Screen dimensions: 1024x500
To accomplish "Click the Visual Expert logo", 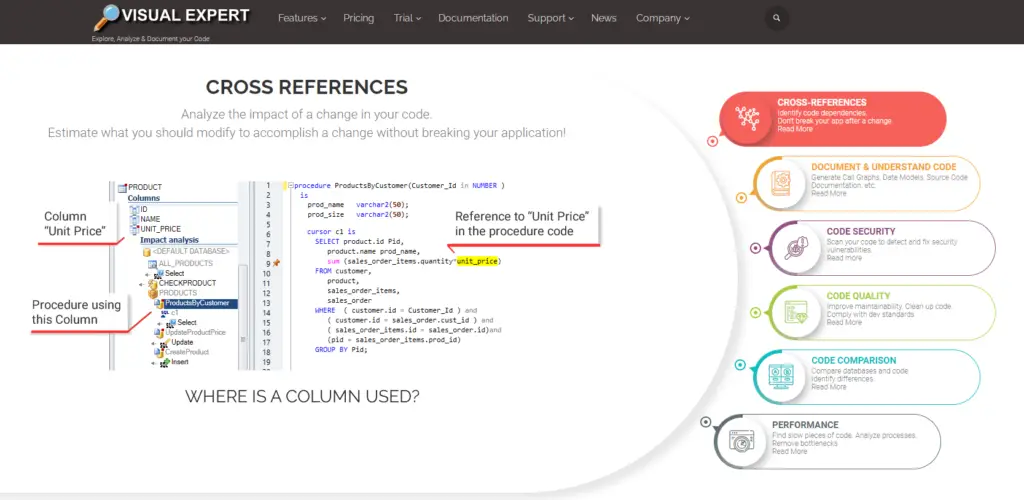I will click(x=171, y=18).
